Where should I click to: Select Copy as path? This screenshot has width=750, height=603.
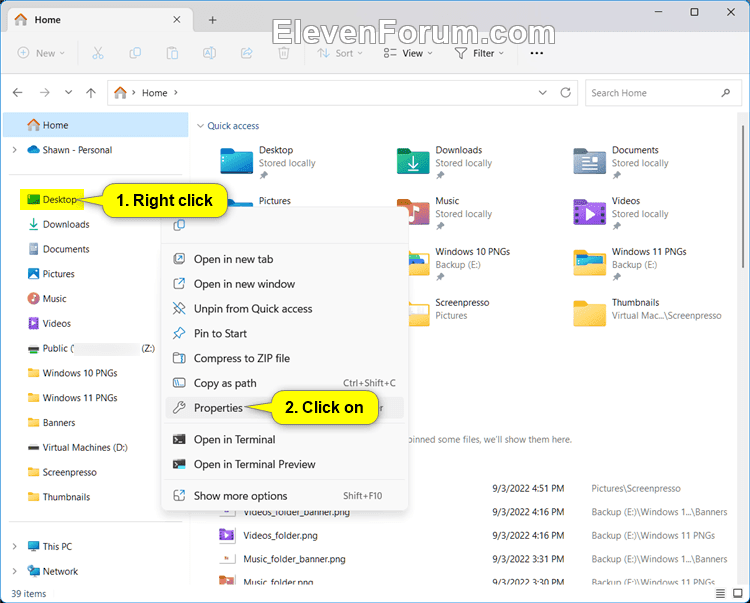pos(285,383)
